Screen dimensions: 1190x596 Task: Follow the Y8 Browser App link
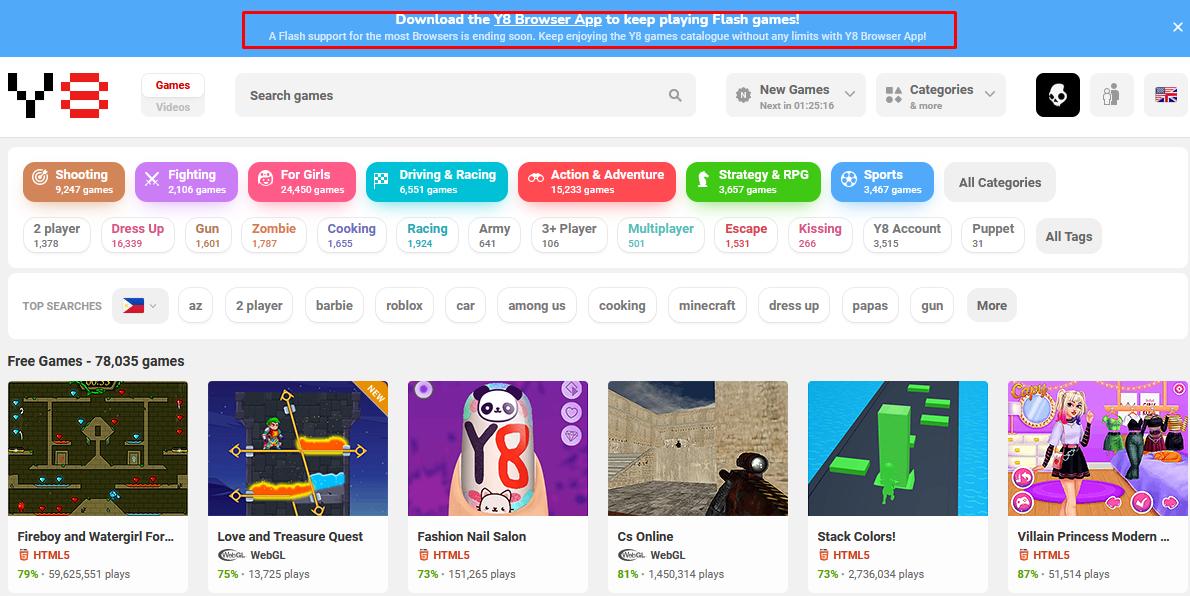click(547, 19)
